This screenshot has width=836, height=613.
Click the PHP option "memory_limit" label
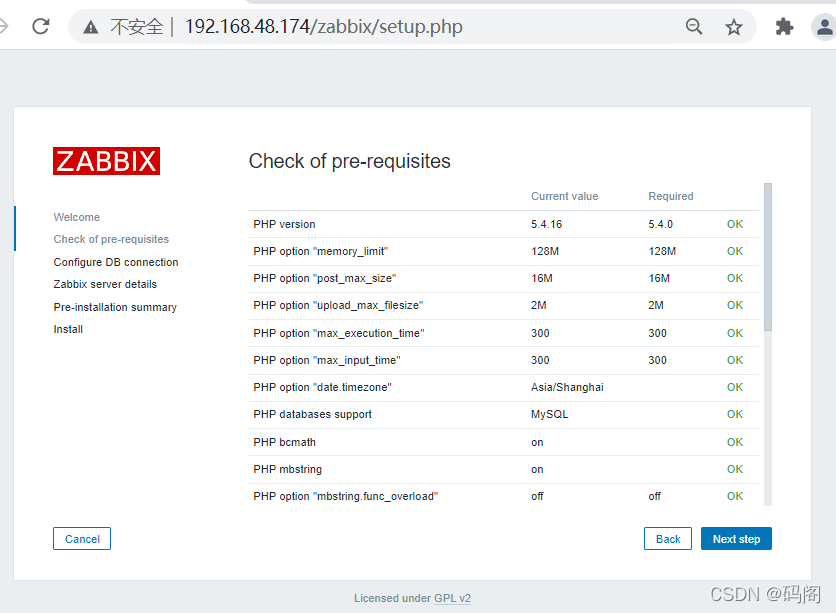[320, 251]
